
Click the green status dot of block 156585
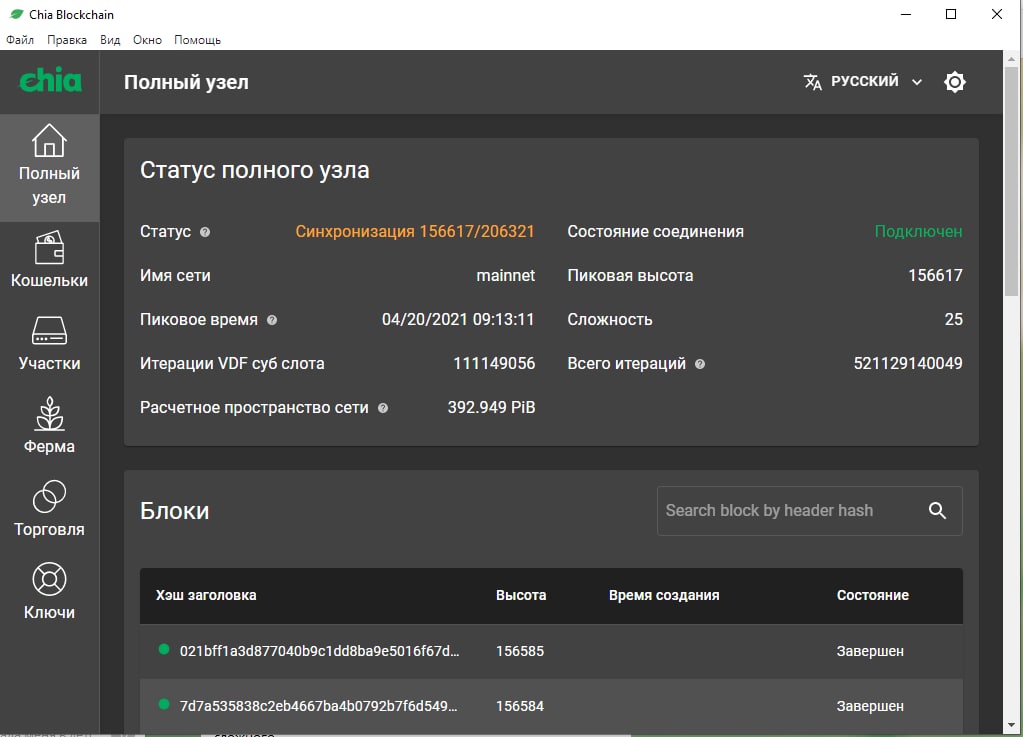coord(164,649)
